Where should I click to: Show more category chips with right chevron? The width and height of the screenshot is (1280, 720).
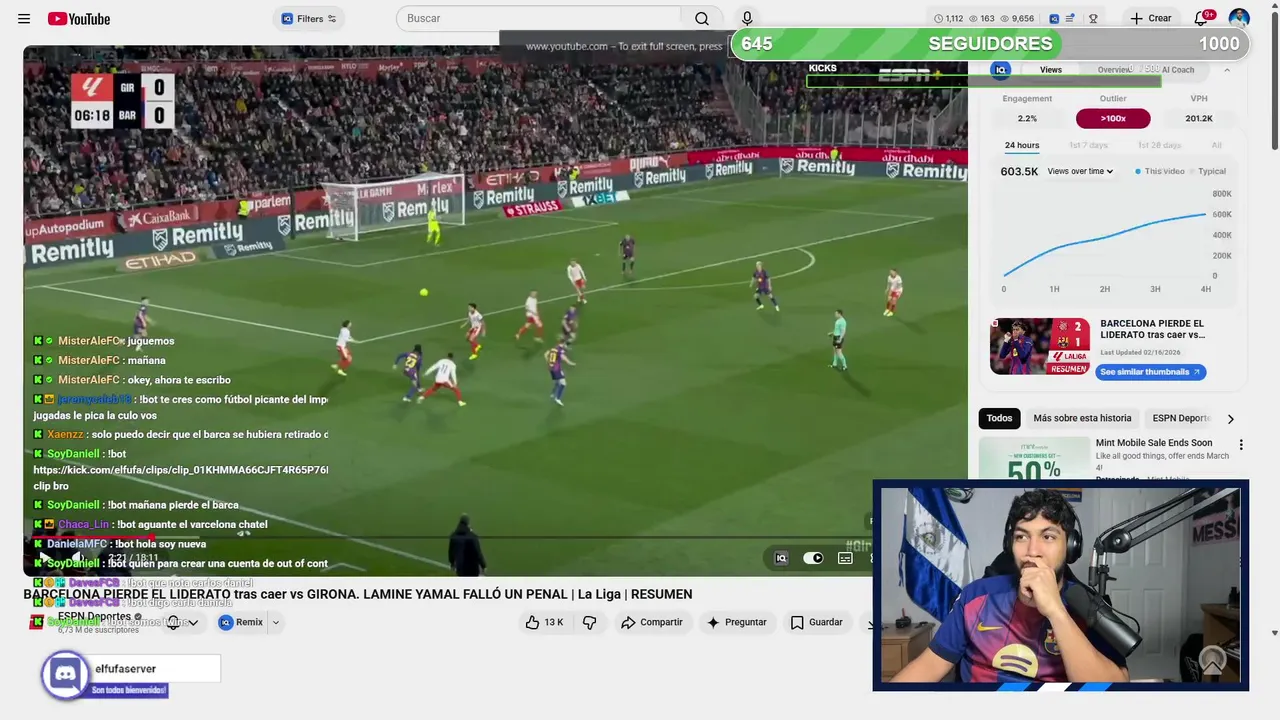[1231, 419]
